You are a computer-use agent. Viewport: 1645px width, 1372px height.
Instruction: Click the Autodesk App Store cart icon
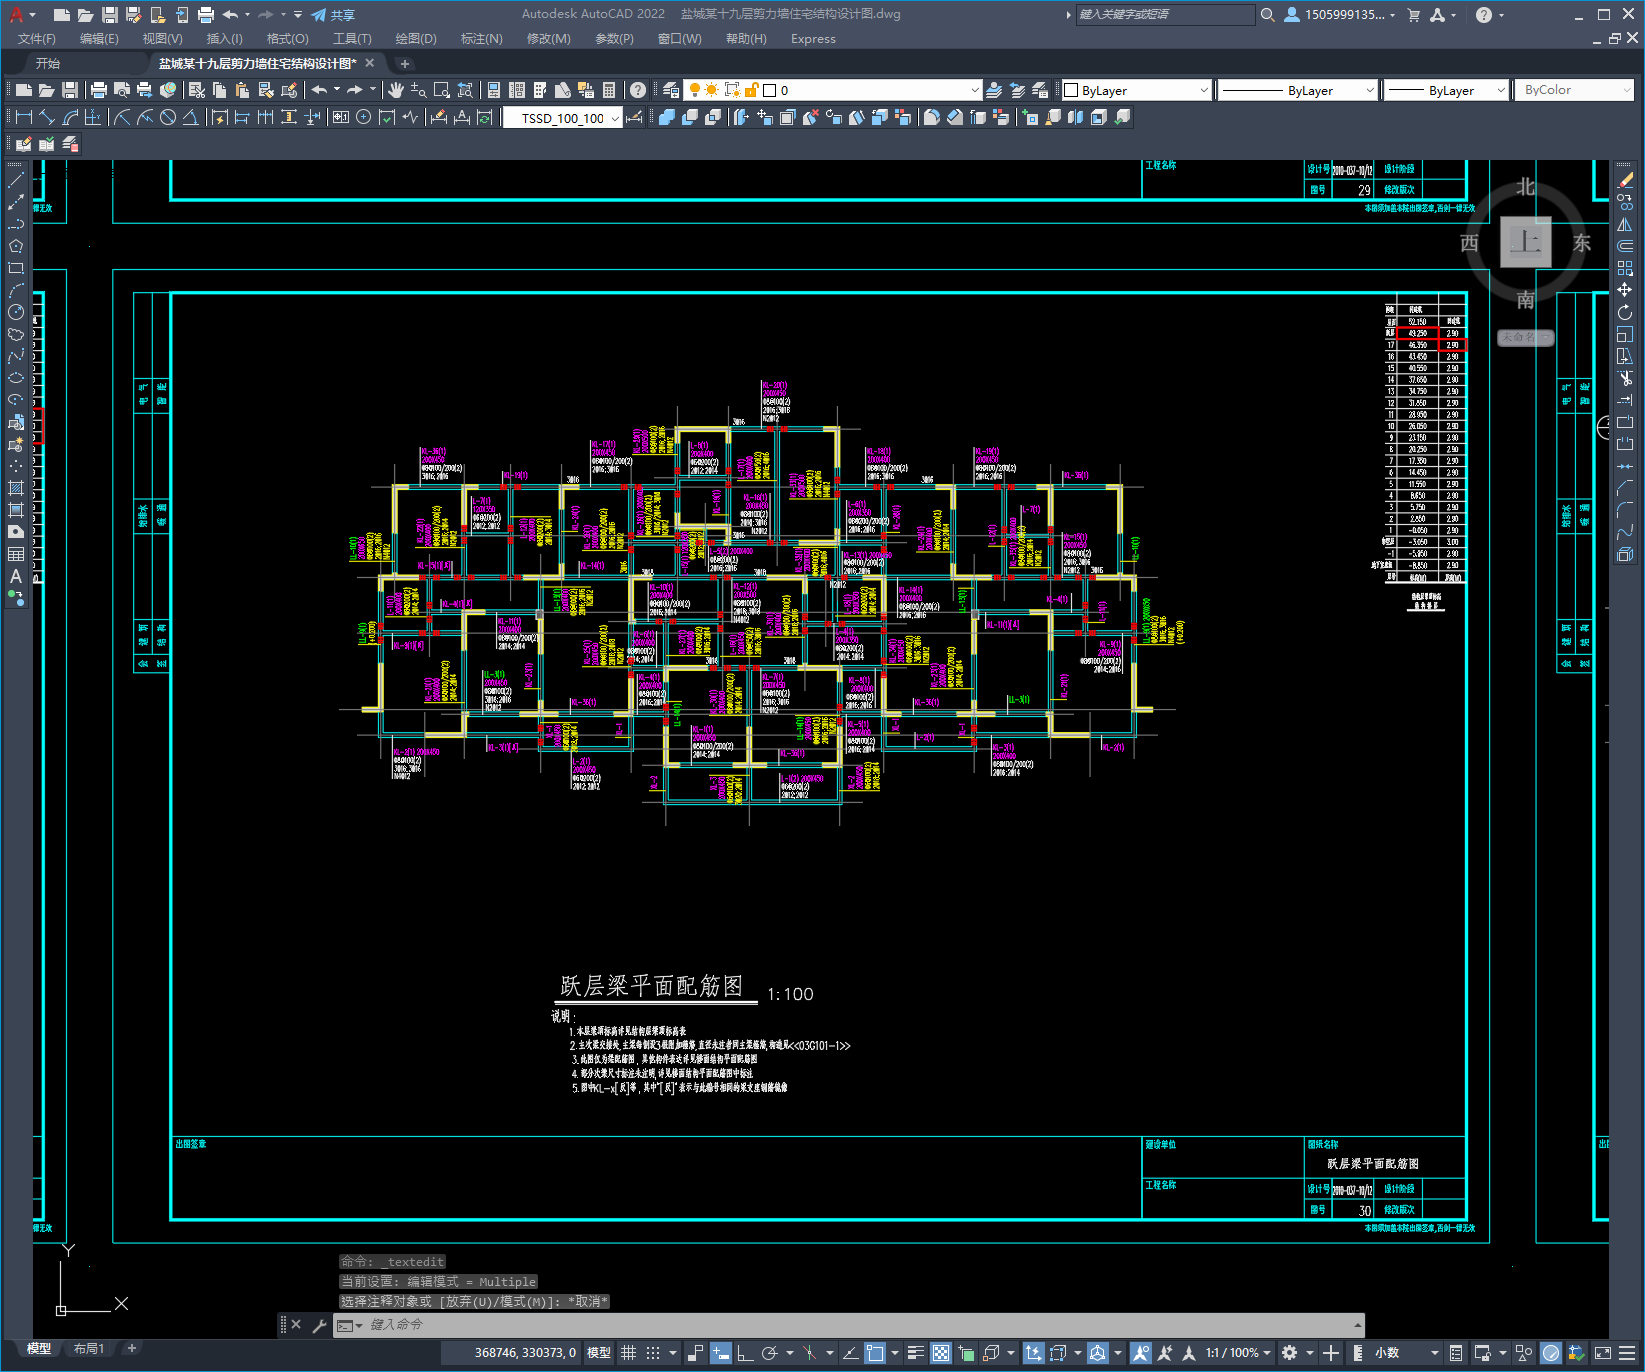coord(1414,15)
